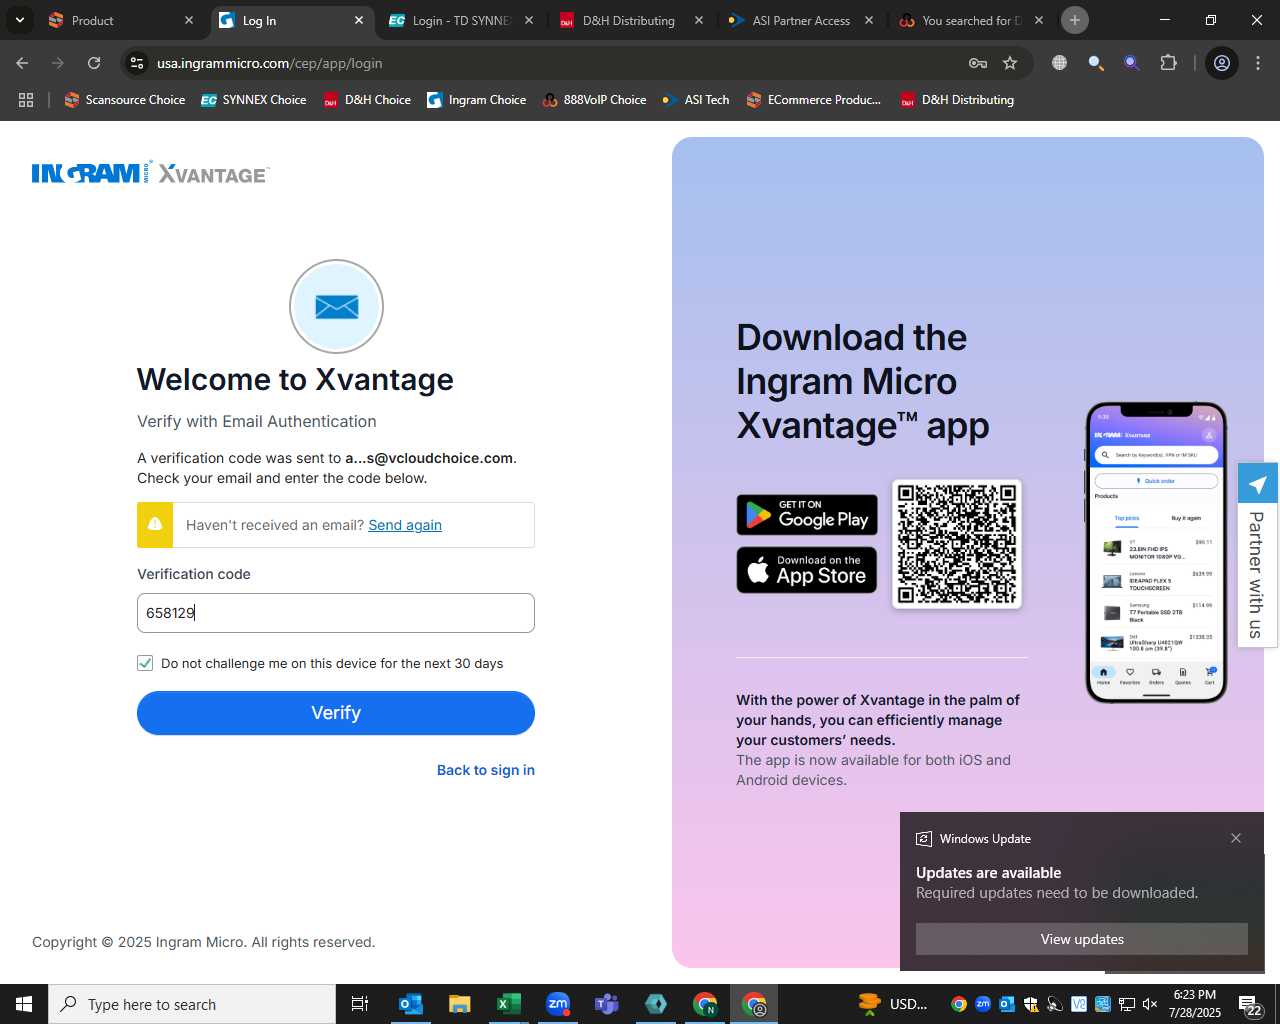Open Scansource Choice bookmark
Screen dimensions: 1280x1024
click(x=125, y=100)
